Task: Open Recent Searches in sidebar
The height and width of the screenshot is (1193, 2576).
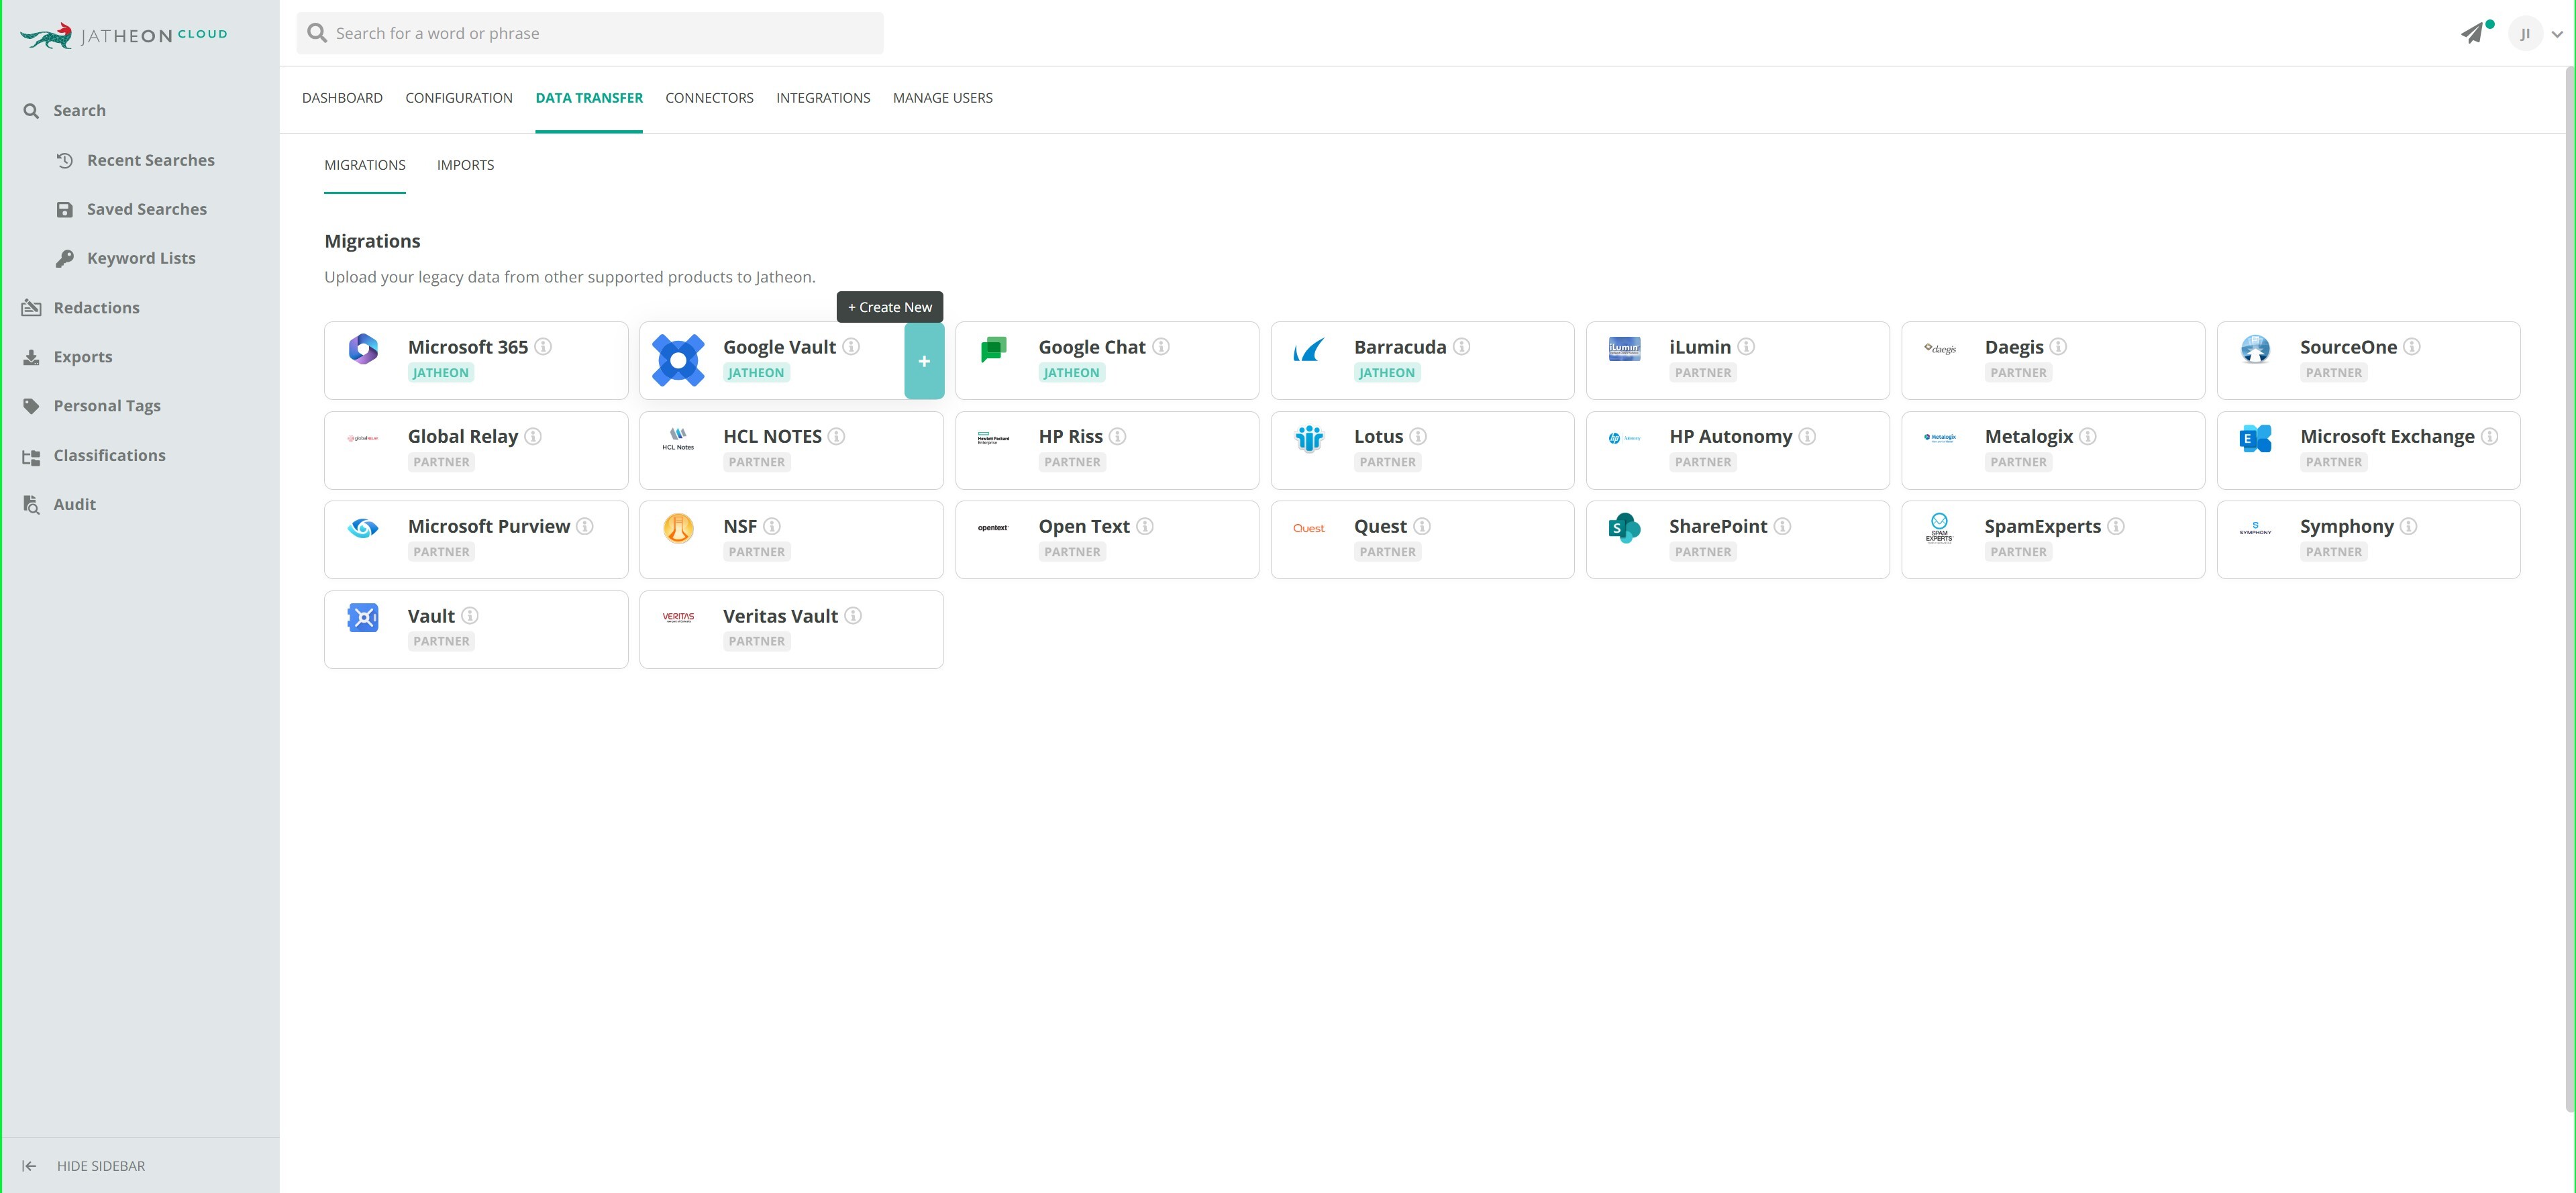Action: pos(136,160)
